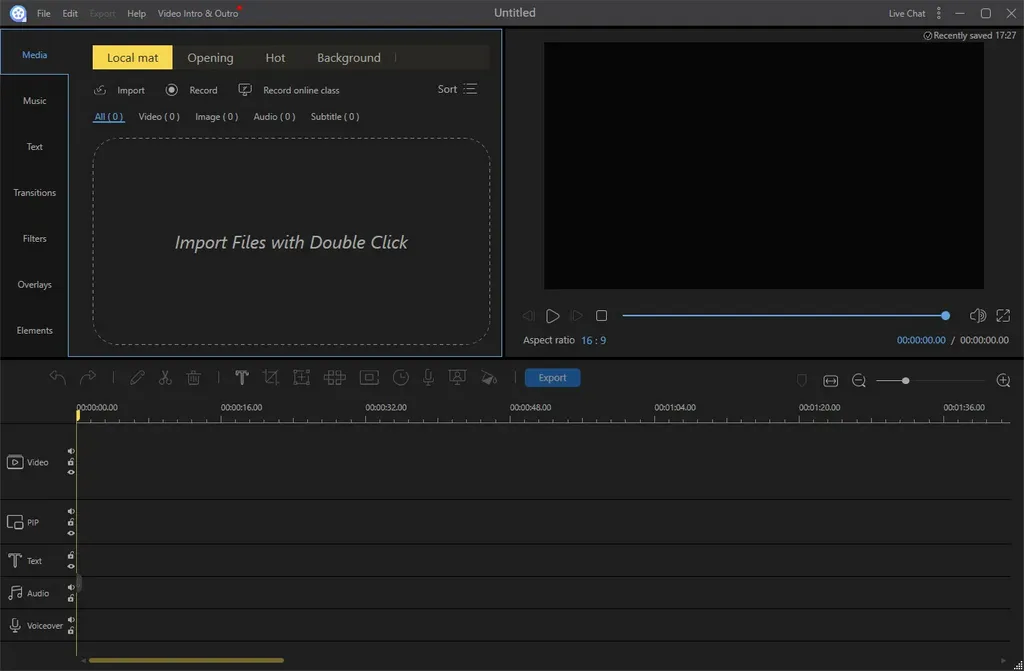Open Video Intro & Outro menu

(x=198, y=13)
